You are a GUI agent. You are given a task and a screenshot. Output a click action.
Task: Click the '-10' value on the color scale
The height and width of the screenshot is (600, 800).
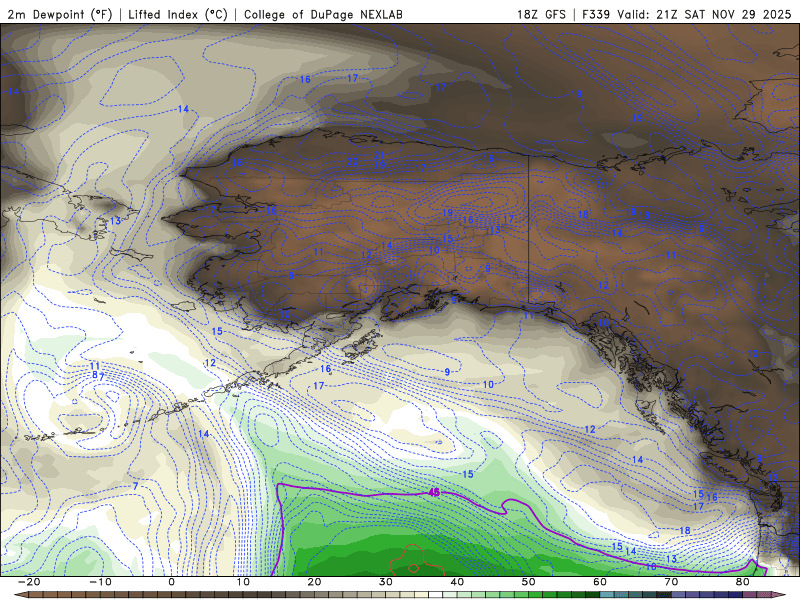click(100, 582)
